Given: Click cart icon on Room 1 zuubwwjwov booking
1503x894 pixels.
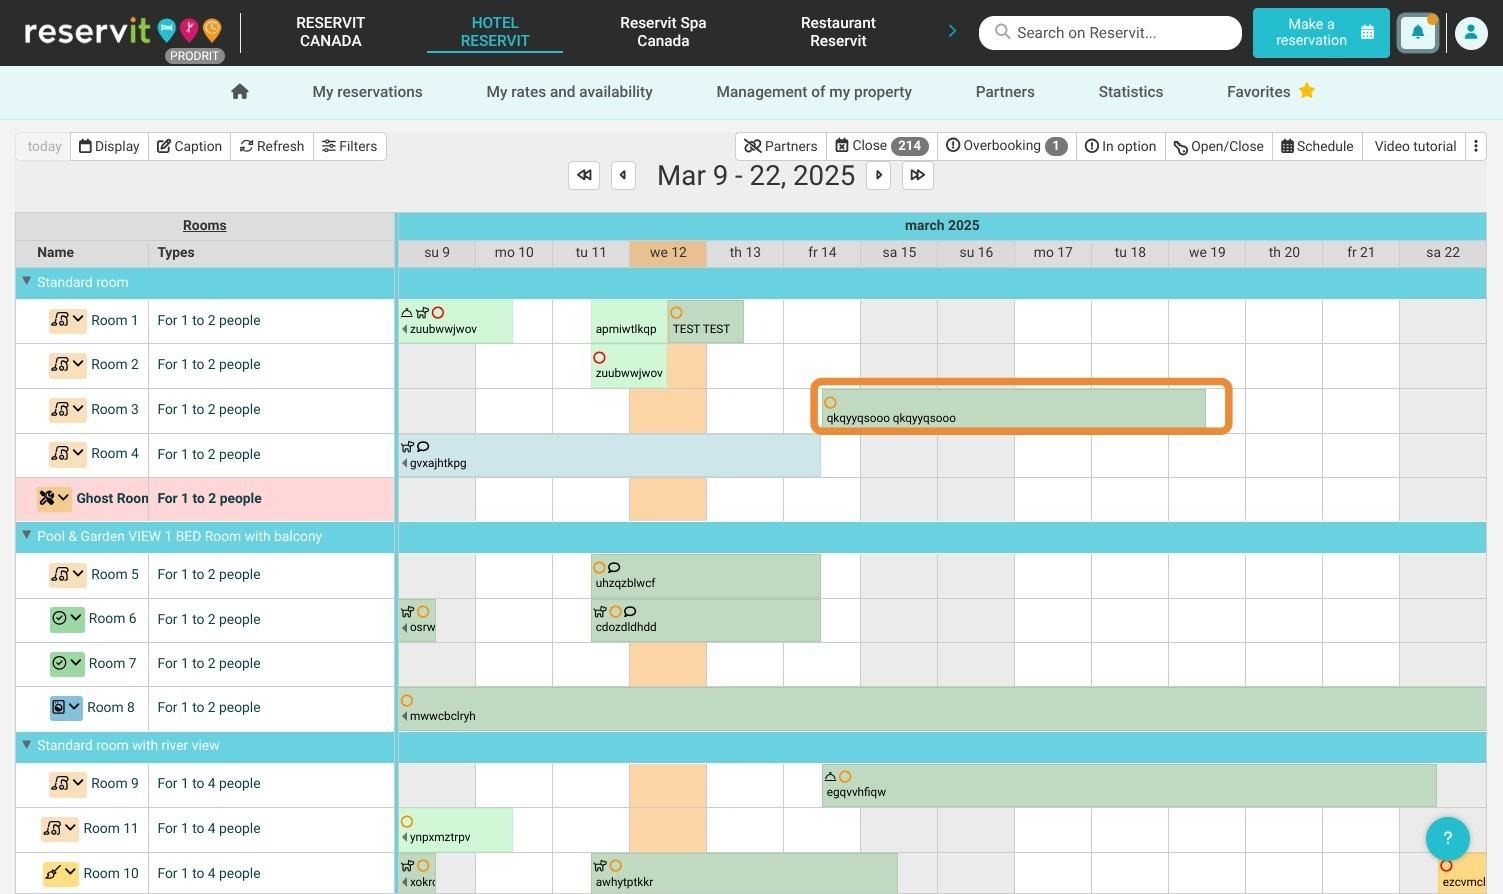Looking at the screenshot, I should pyautogui.click(x=422, y=313).
